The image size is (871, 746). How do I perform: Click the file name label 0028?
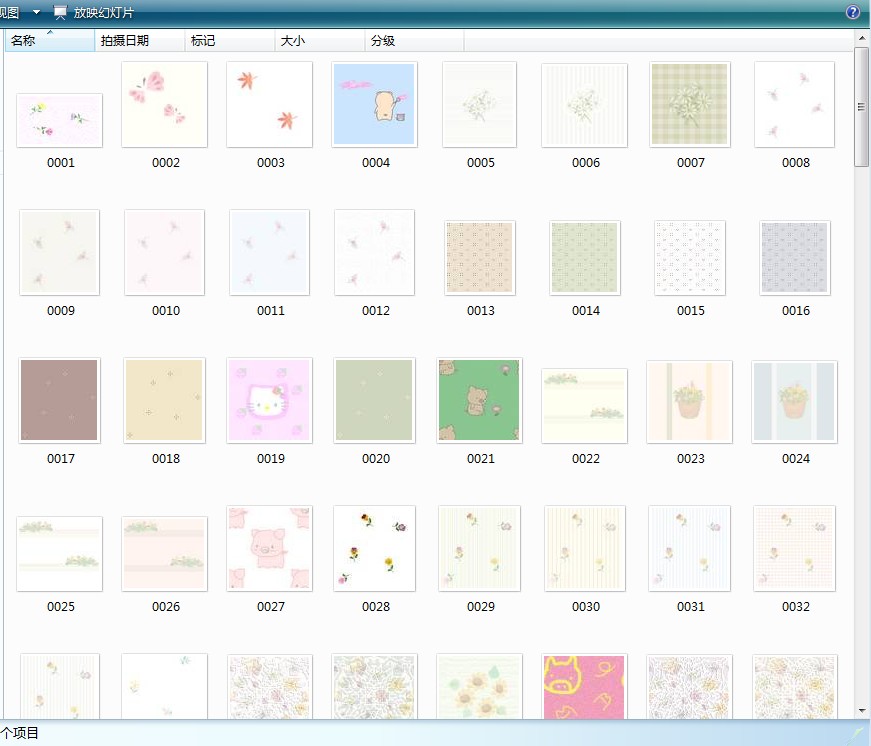[x=376, y=607]
